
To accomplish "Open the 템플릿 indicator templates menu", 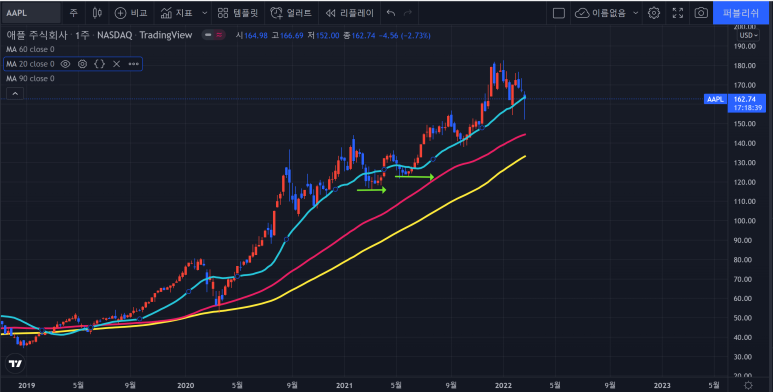I will tap(238, 13).
